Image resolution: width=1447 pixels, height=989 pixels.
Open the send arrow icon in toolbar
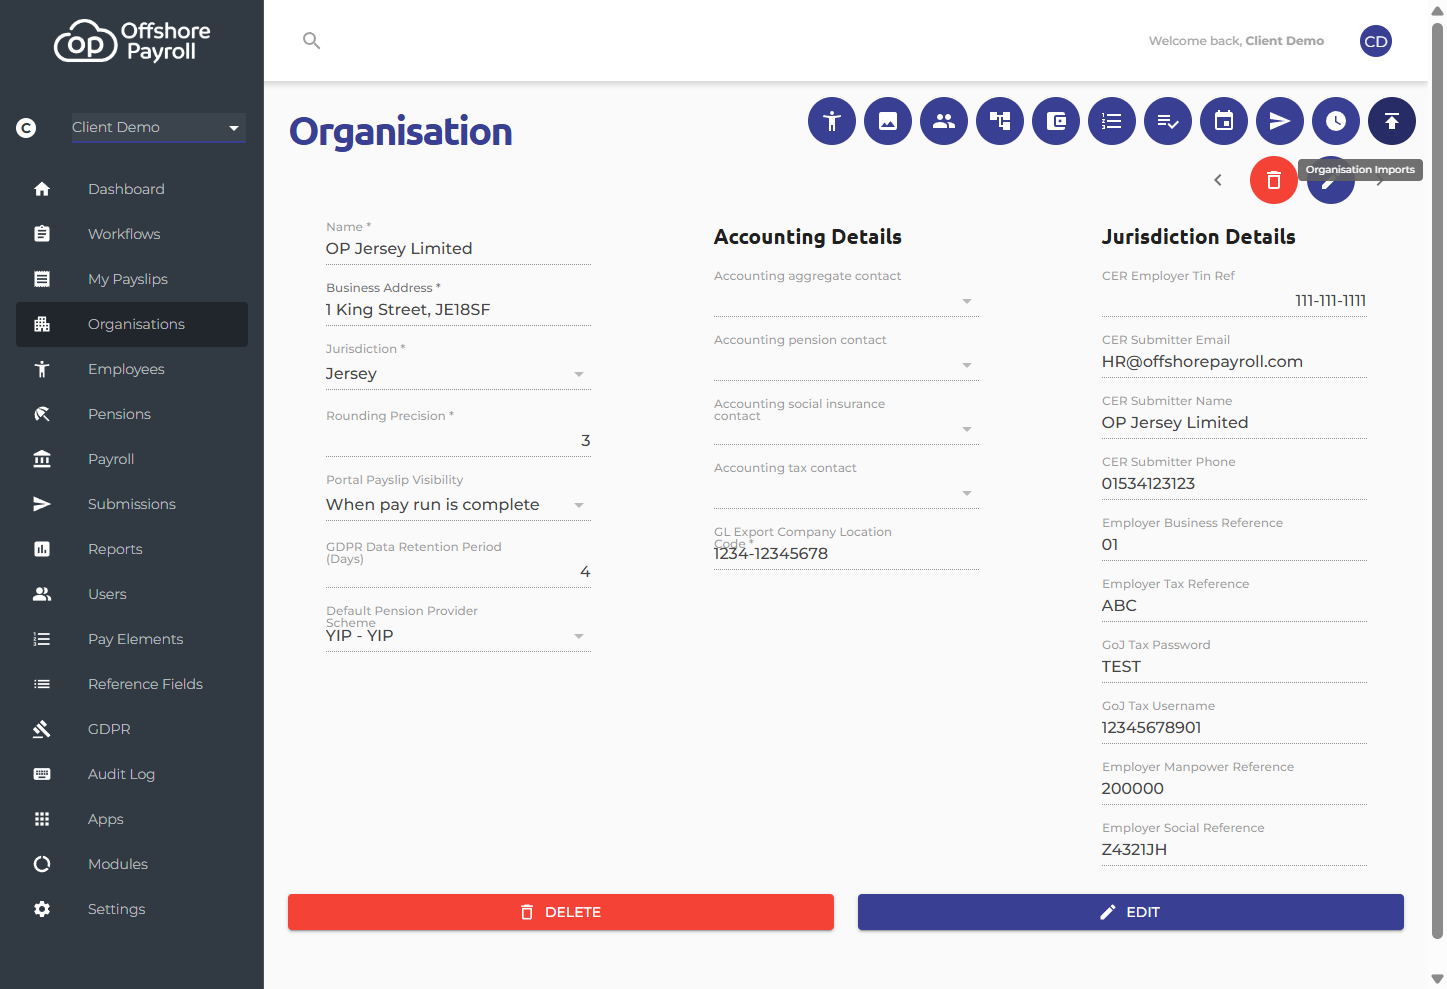coord(1280,121)
